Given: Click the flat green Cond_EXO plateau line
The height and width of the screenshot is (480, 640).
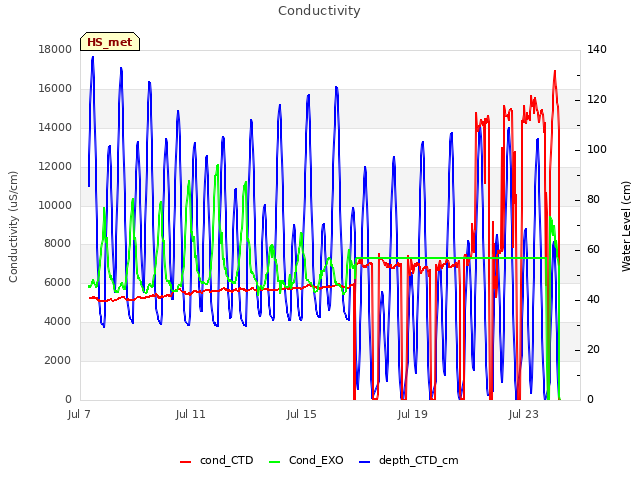Looking at the screenshot, I should click(x=451, y=258).
